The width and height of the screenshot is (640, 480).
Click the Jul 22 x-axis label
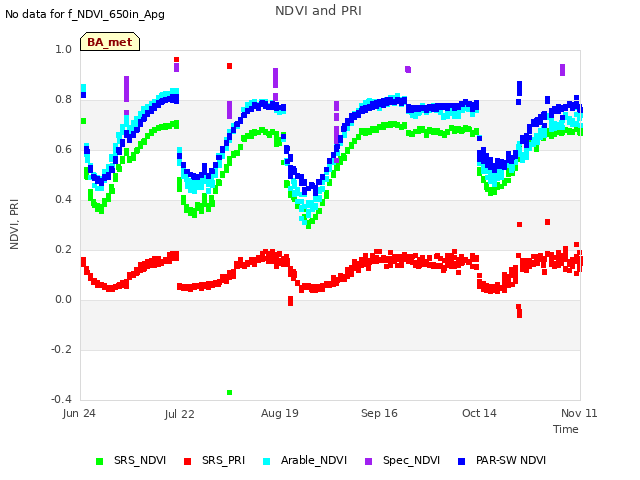tap(180, 414)
